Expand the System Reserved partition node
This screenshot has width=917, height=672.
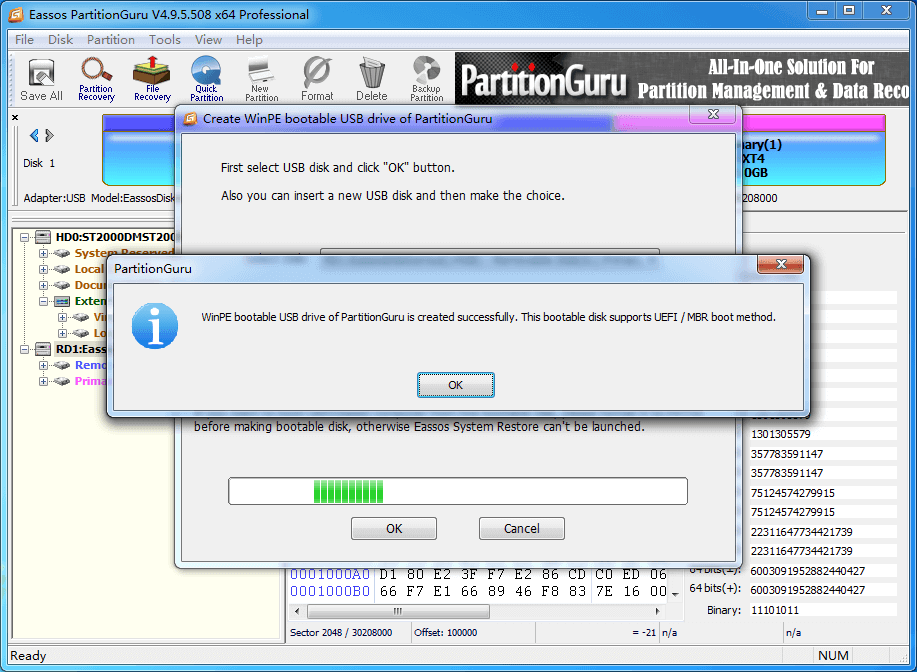click(x=43, y=253)
